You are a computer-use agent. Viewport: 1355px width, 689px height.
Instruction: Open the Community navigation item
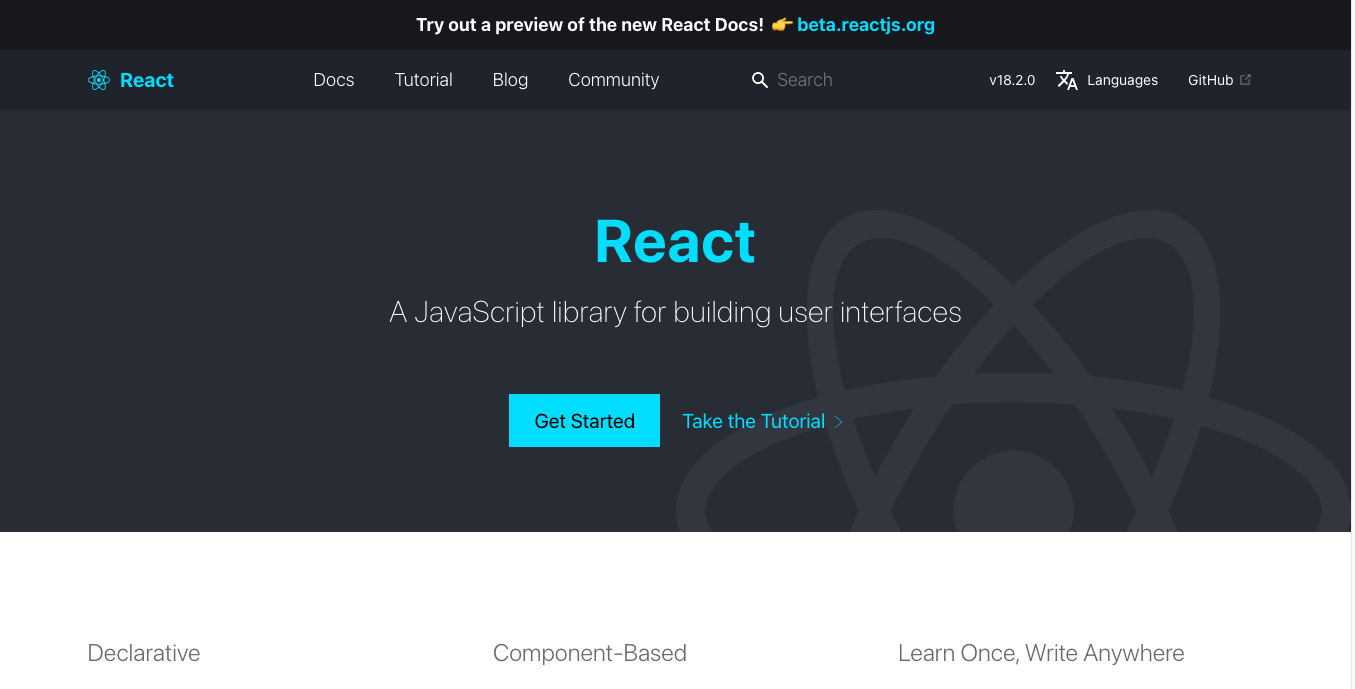coord(613,80)
